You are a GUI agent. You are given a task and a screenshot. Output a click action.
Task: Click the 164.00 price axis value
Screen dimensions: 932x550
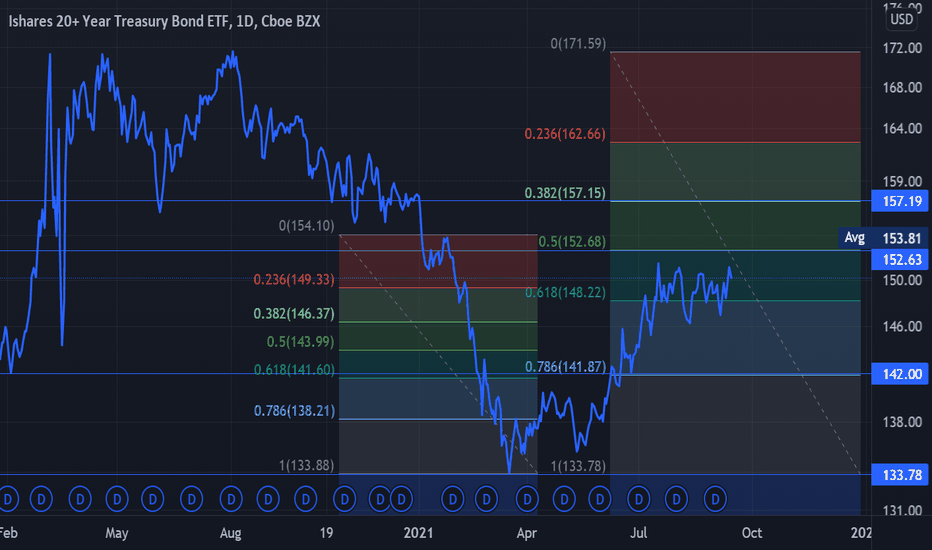pos(902,128)
